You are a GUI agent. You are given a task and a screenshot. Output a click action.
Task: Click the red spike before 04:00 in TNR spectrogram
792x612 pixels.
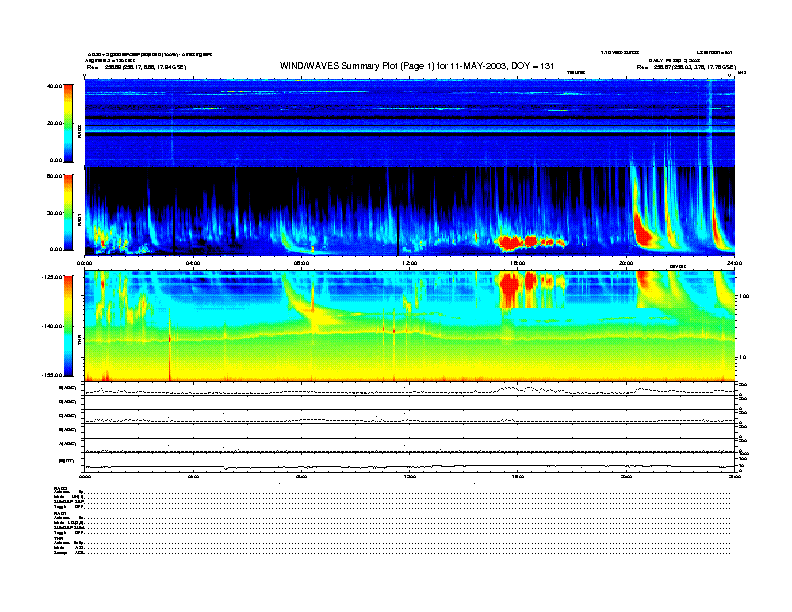[169, 348]
